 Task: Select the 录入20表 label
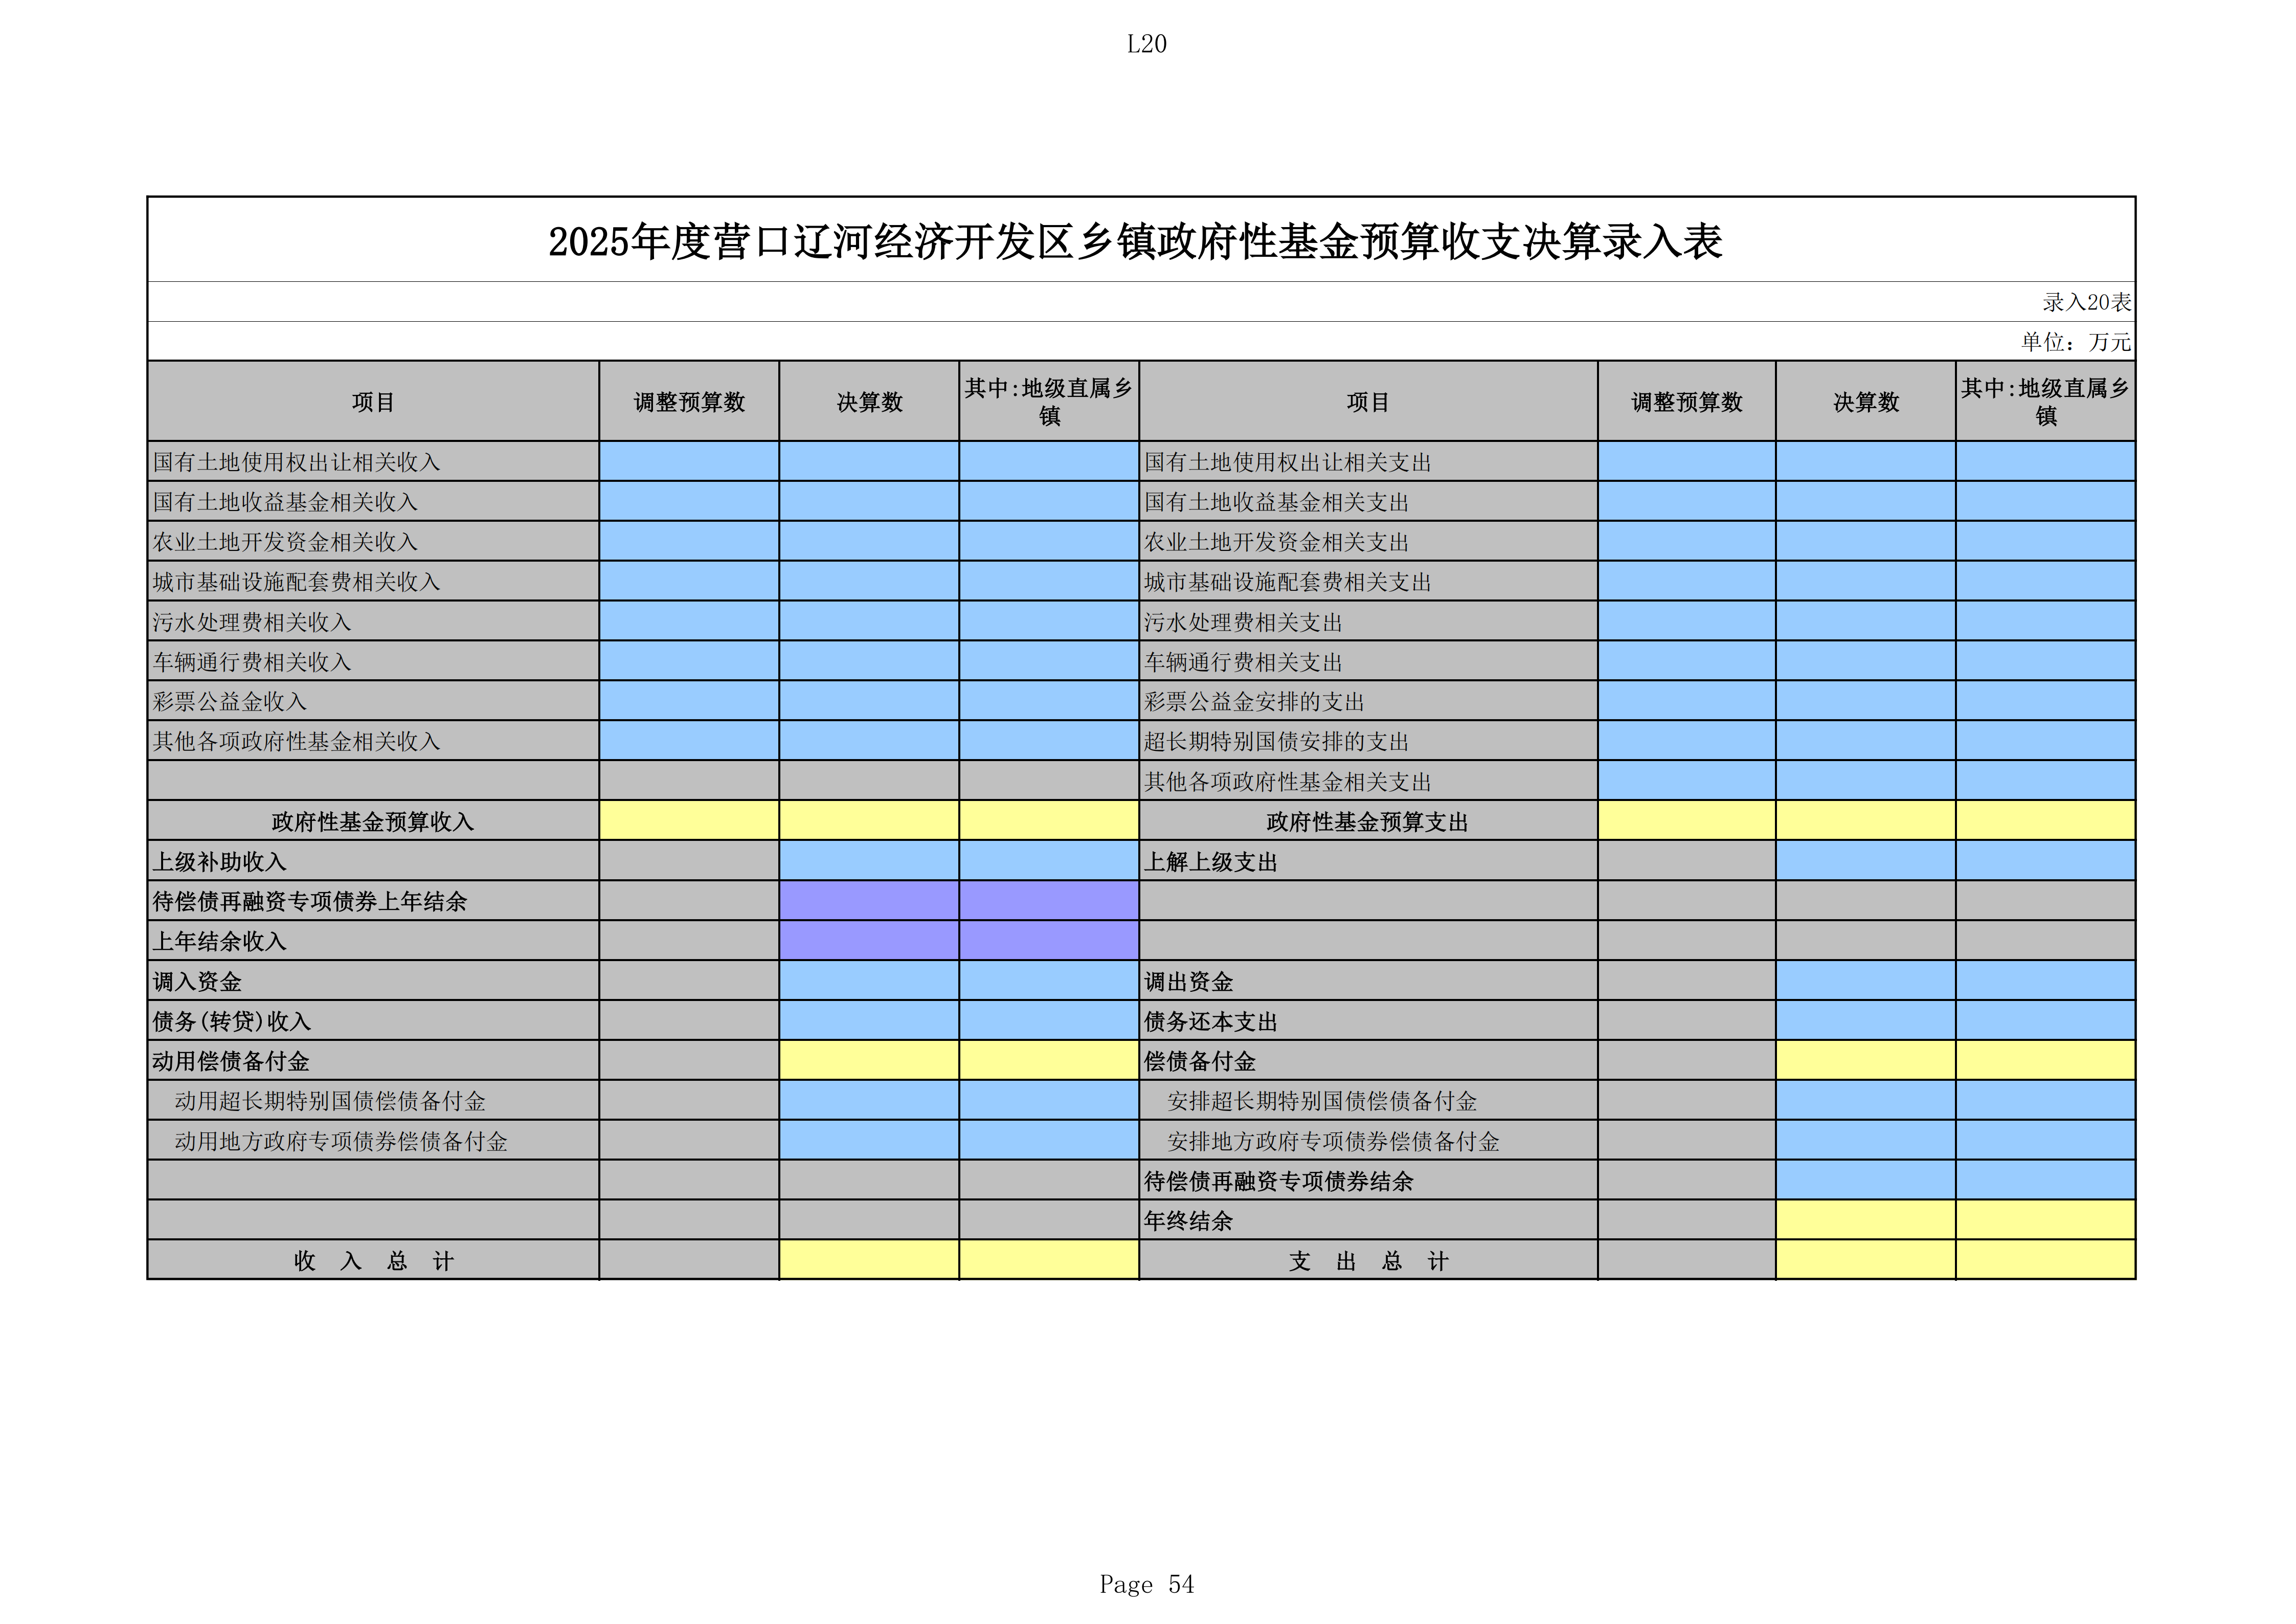(2087, 302)
